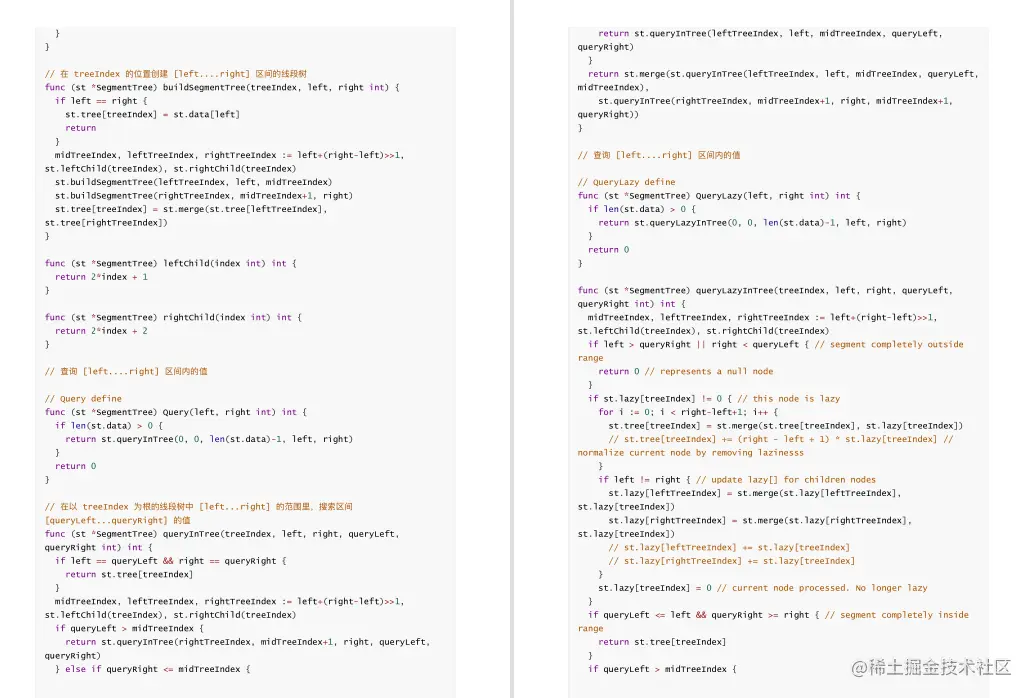The image size is (1032, 698).
Task: Select the buildSegmentTree function declaration line
Action: [222, 87]
